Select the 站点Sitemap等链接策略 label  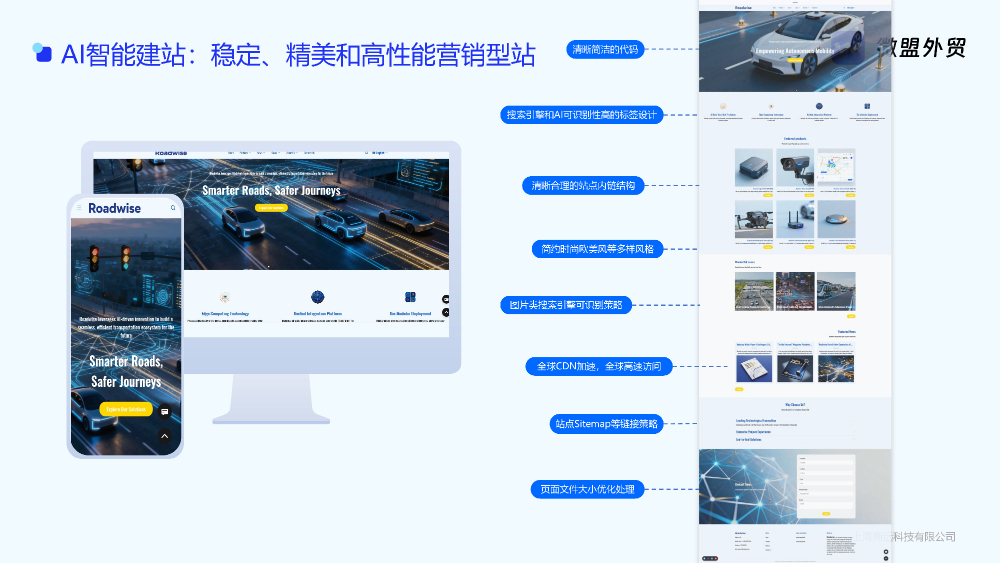point(607,423)
